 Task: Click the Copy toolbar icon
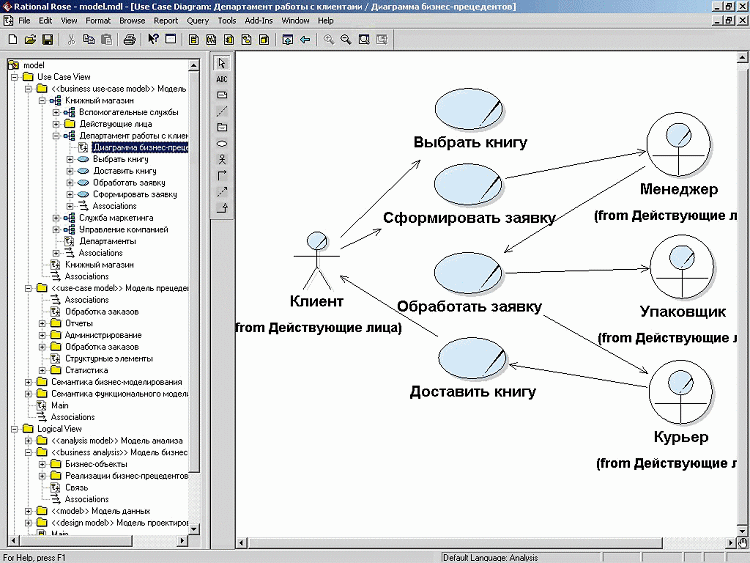coord(88,40)
